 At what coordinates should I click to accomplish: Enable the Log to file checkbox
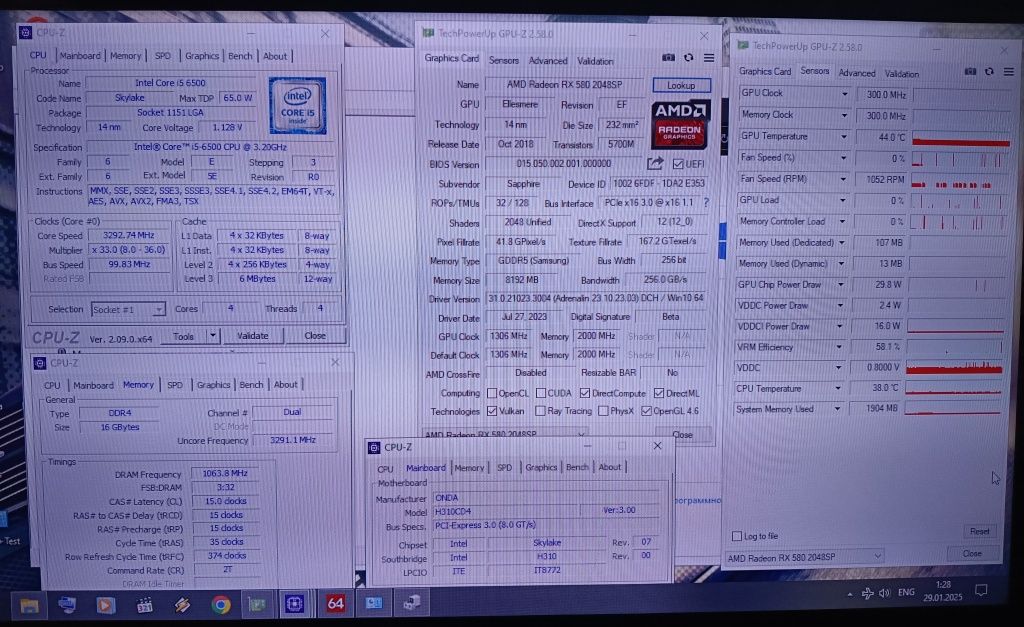point(737,536)
